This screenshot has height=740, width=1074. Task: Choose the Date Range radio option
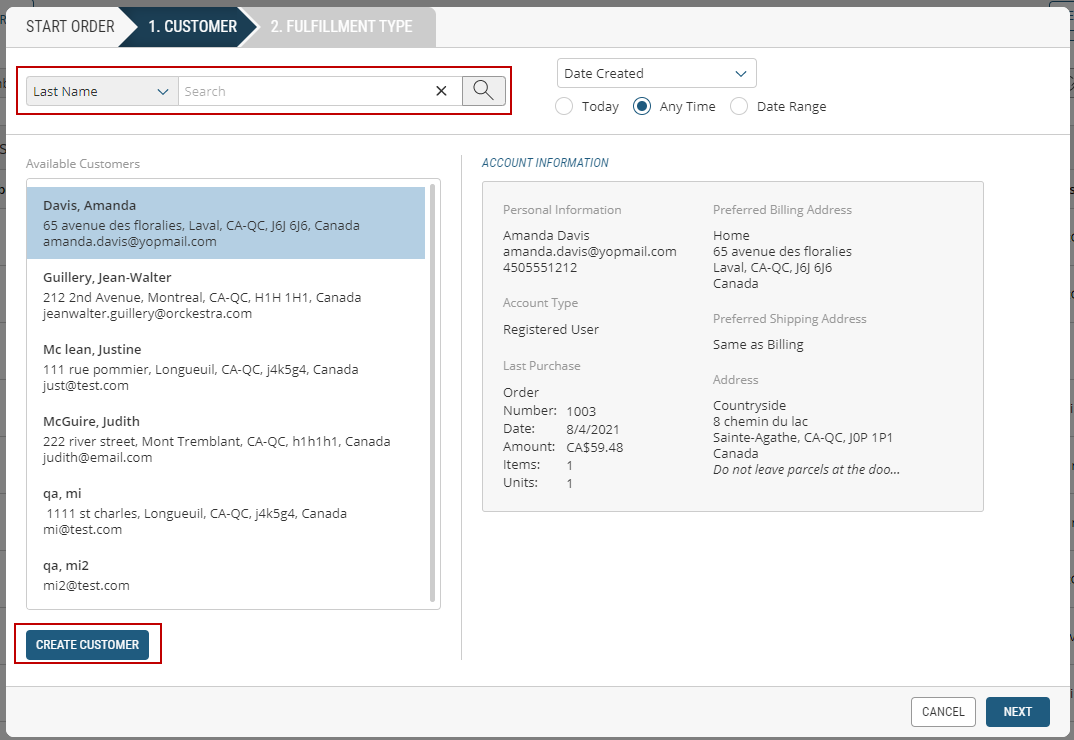[x=739, y=106]
